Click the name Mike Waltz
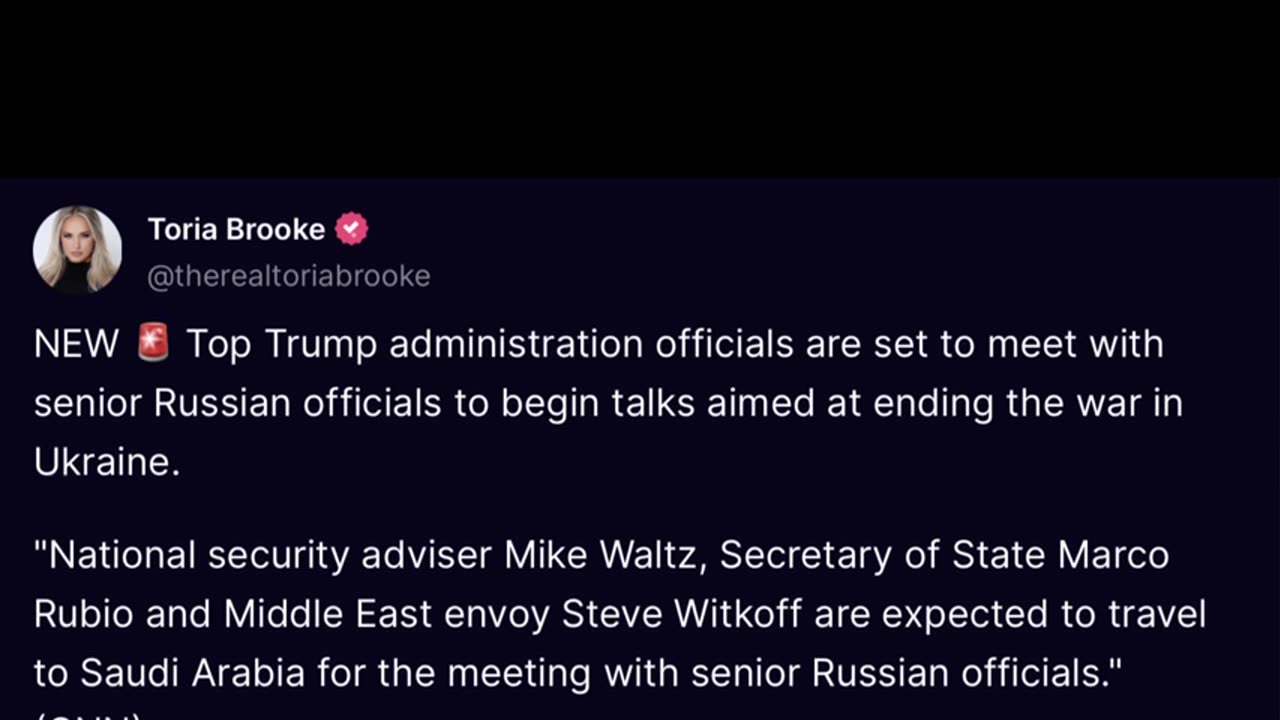Screen dimensions: 1280x720 tap(607, 554)
